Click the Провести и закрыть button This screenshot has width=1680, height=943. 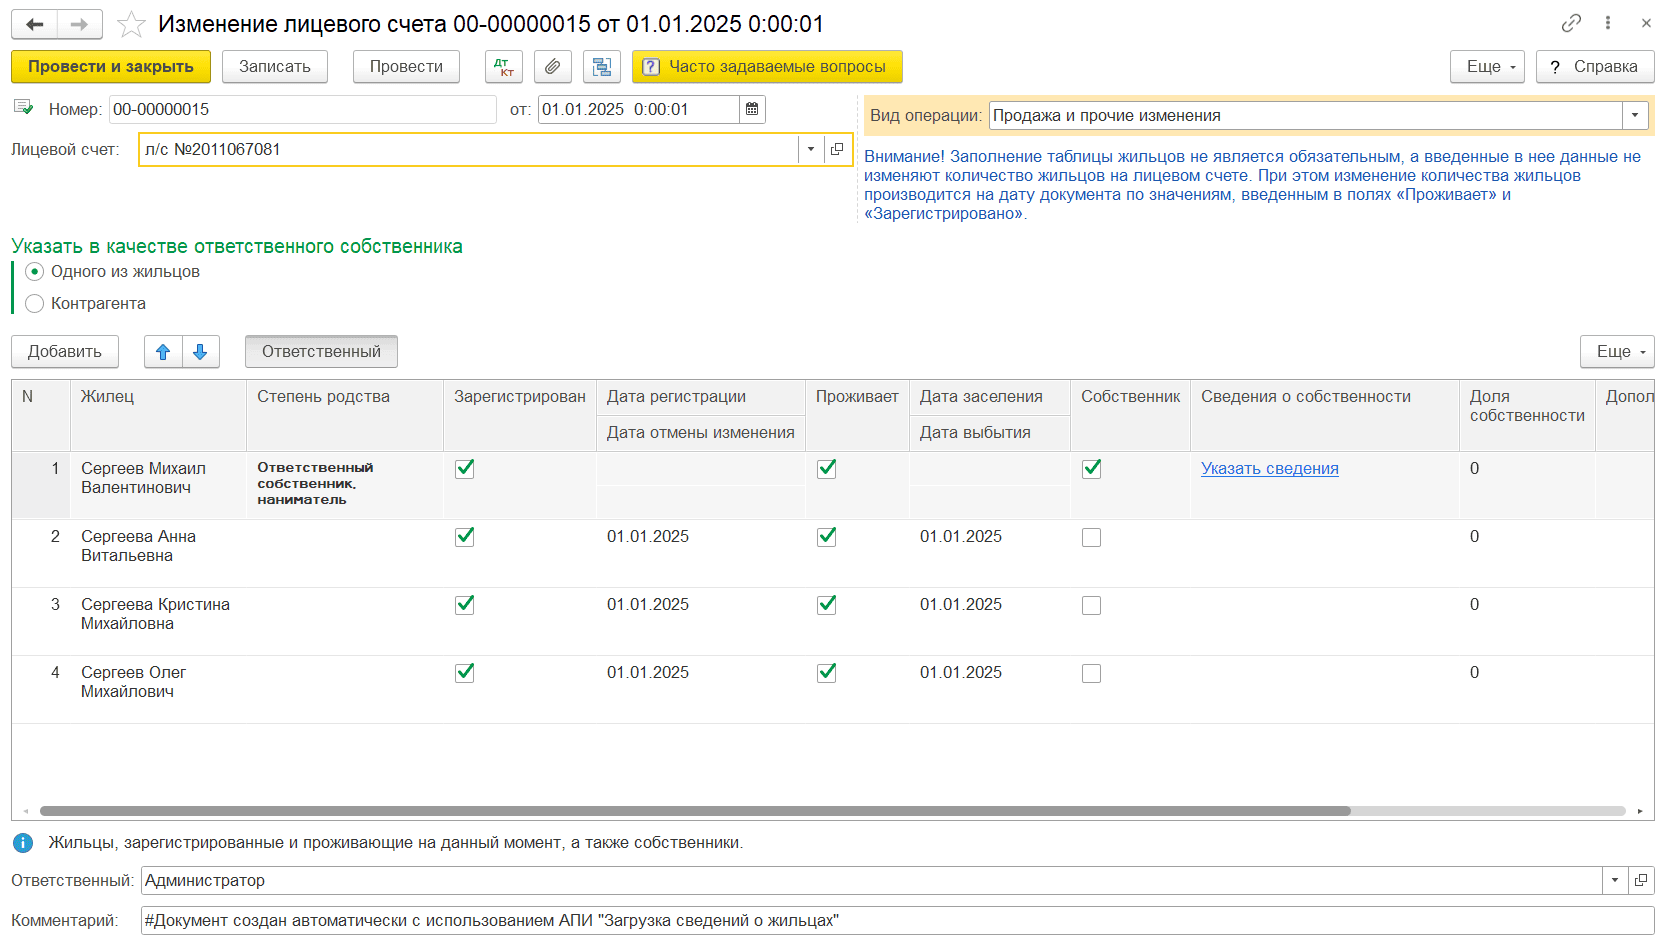coord(111,67)
